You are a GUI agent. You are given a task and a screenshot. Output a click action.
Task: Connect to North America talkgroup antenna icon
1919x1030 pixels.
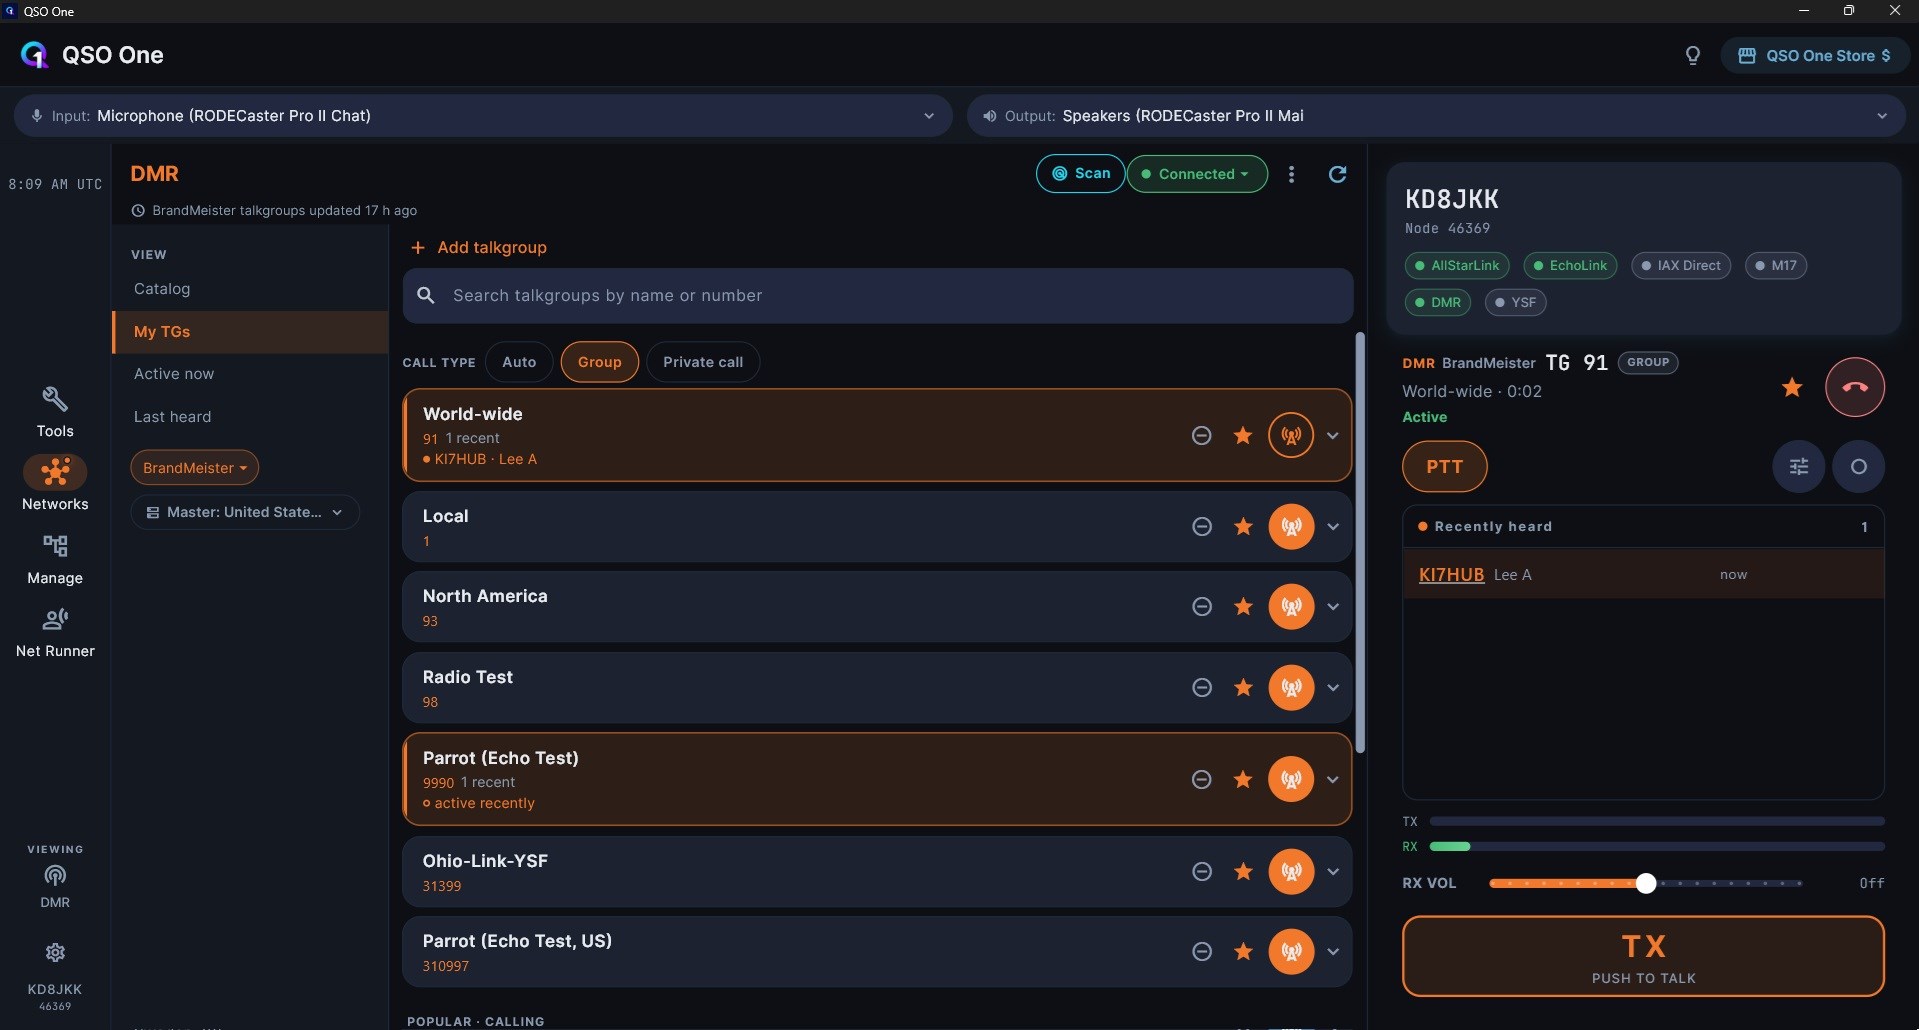tap(1291, 606)
